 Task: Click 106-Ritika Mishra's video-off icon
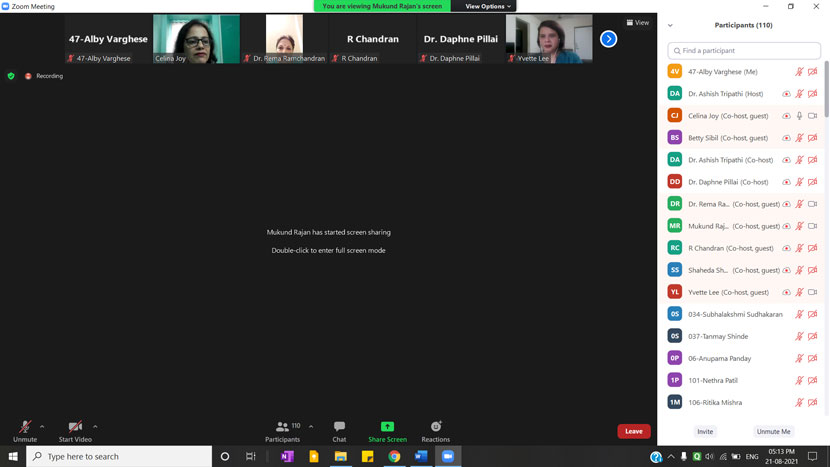click(x=813, y=402)
